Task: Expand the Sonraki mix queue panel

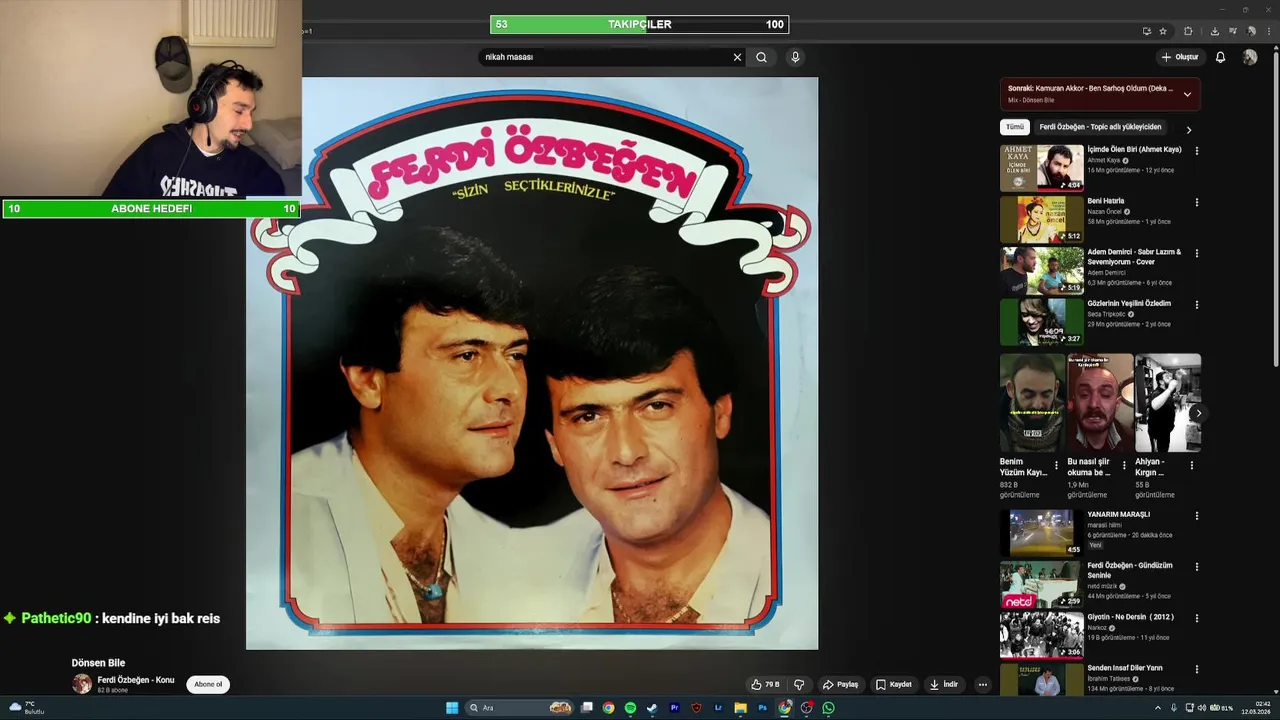Action: [x=1187, y=94]
